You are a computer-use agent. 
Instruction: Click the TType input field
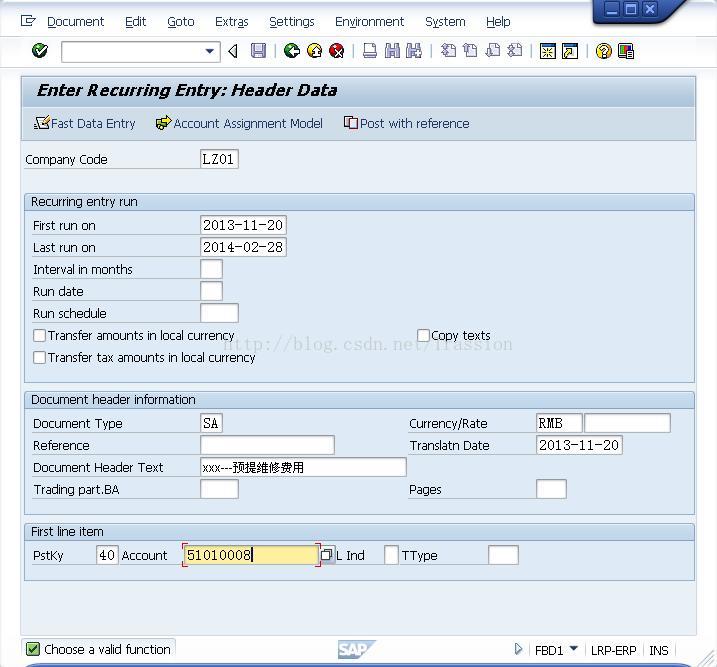pos(503,555)
